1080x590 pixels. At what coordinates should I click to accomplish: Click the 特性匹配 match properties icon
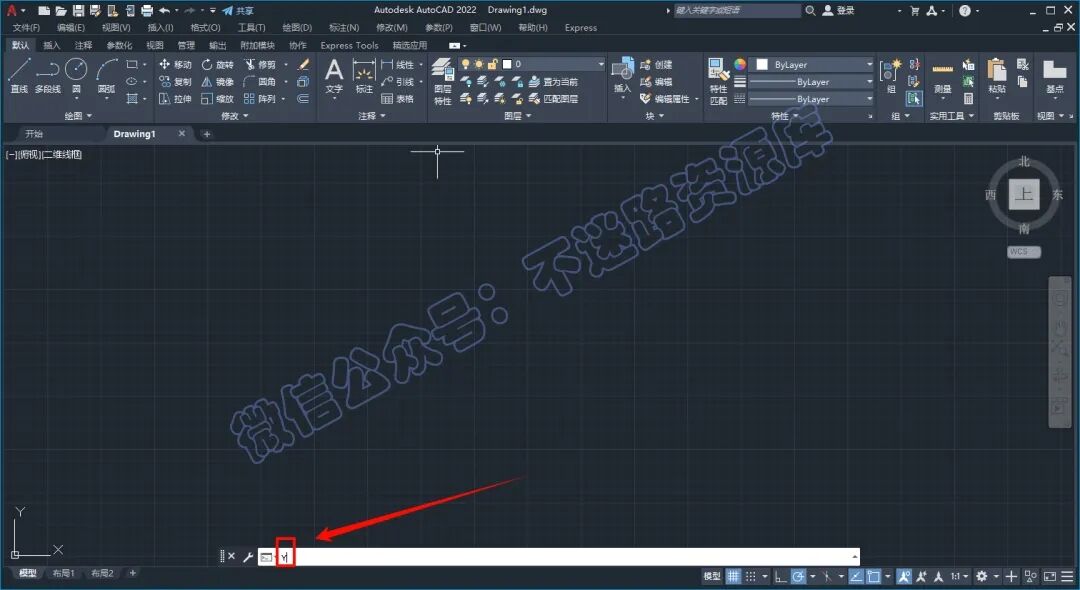pos(718,81)
